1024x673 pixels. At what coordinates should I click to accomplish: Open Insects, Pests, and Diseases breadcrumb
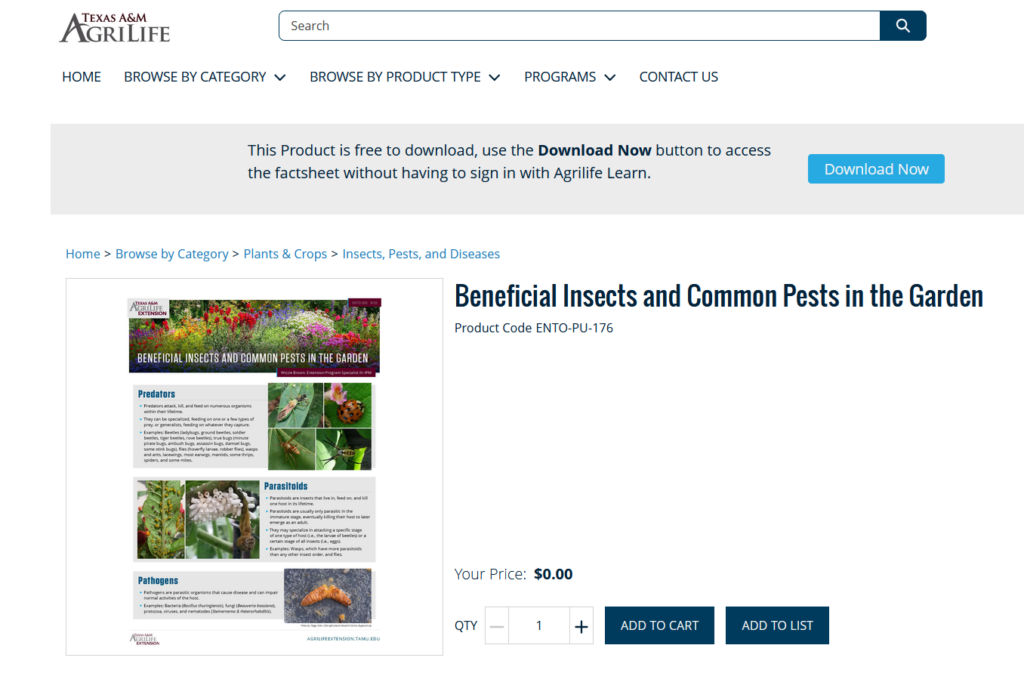click(421, 254)
